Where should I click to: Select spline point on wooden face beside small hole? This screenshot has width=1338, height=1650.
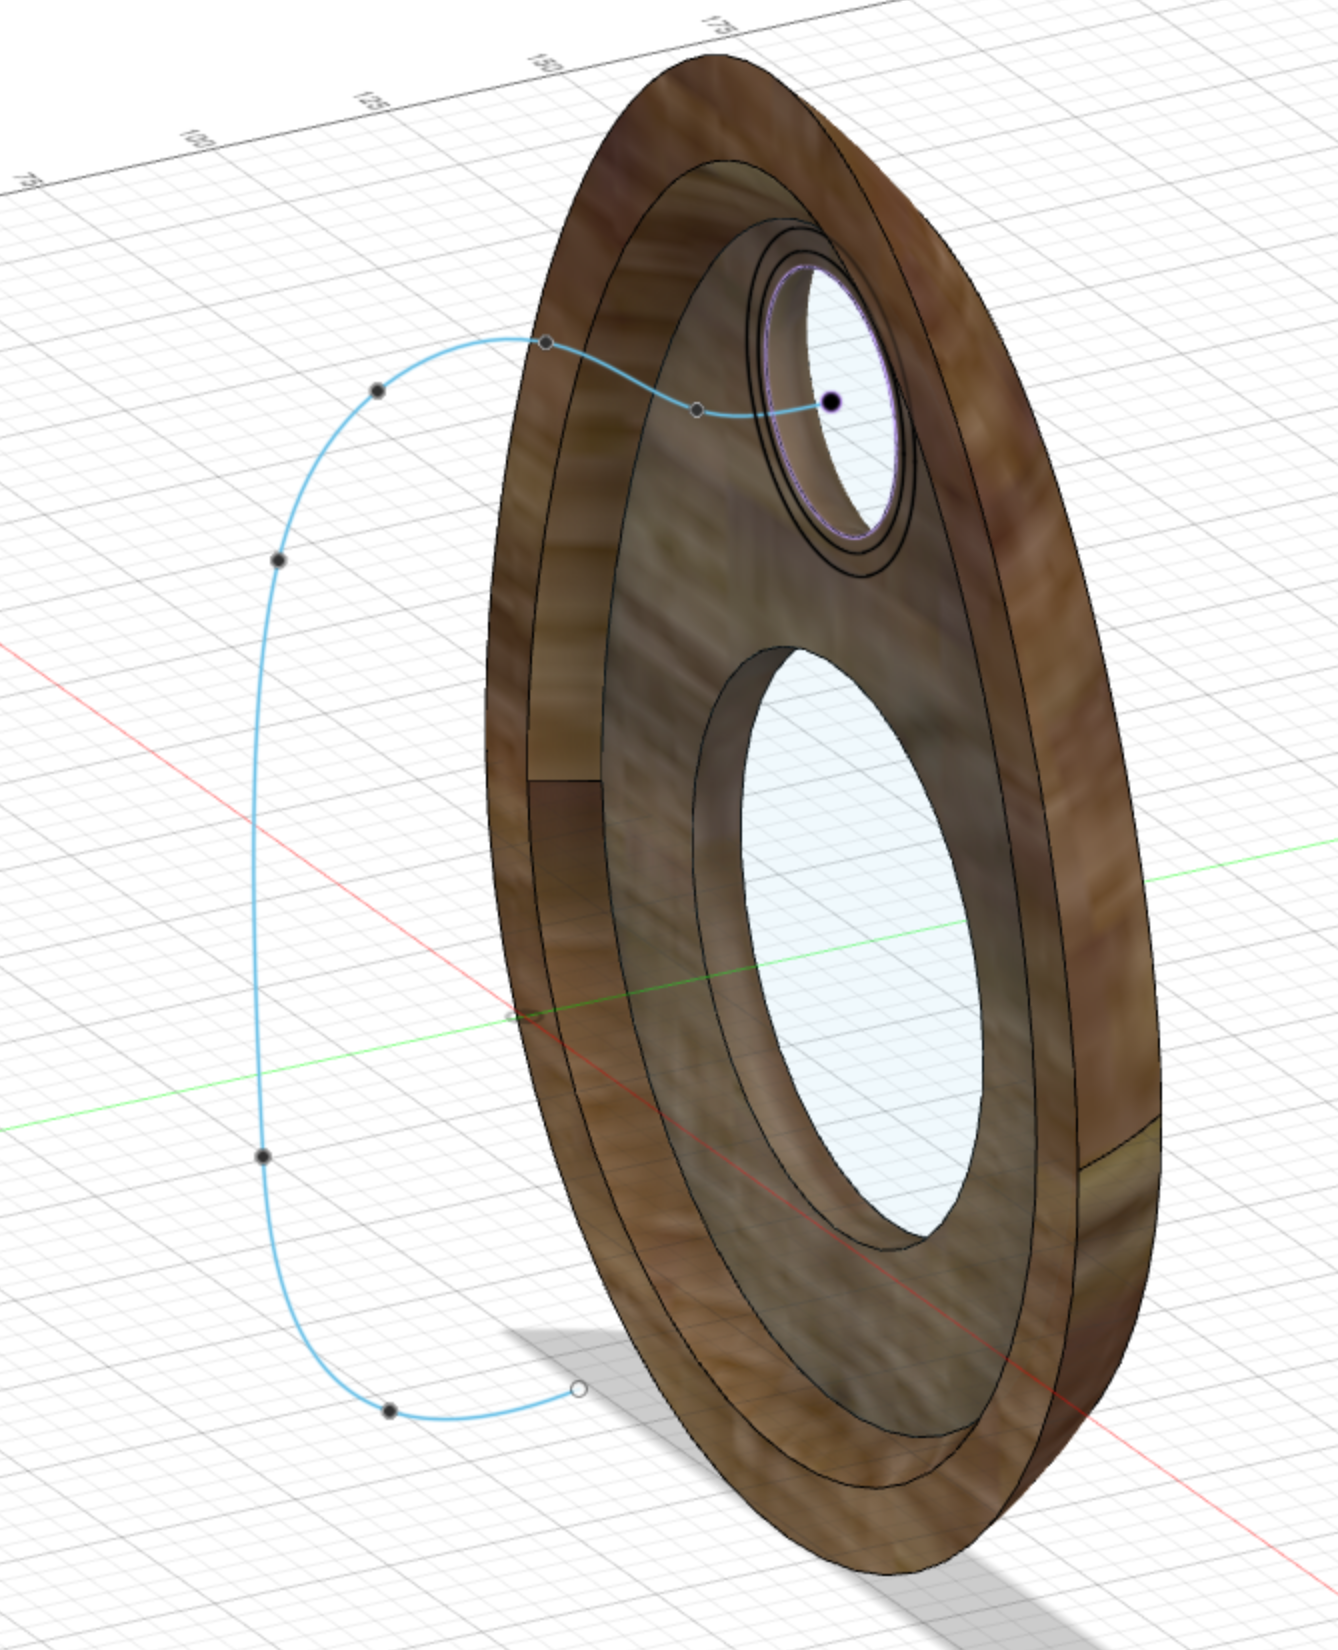pyautogui.click(x=697, y=410)
